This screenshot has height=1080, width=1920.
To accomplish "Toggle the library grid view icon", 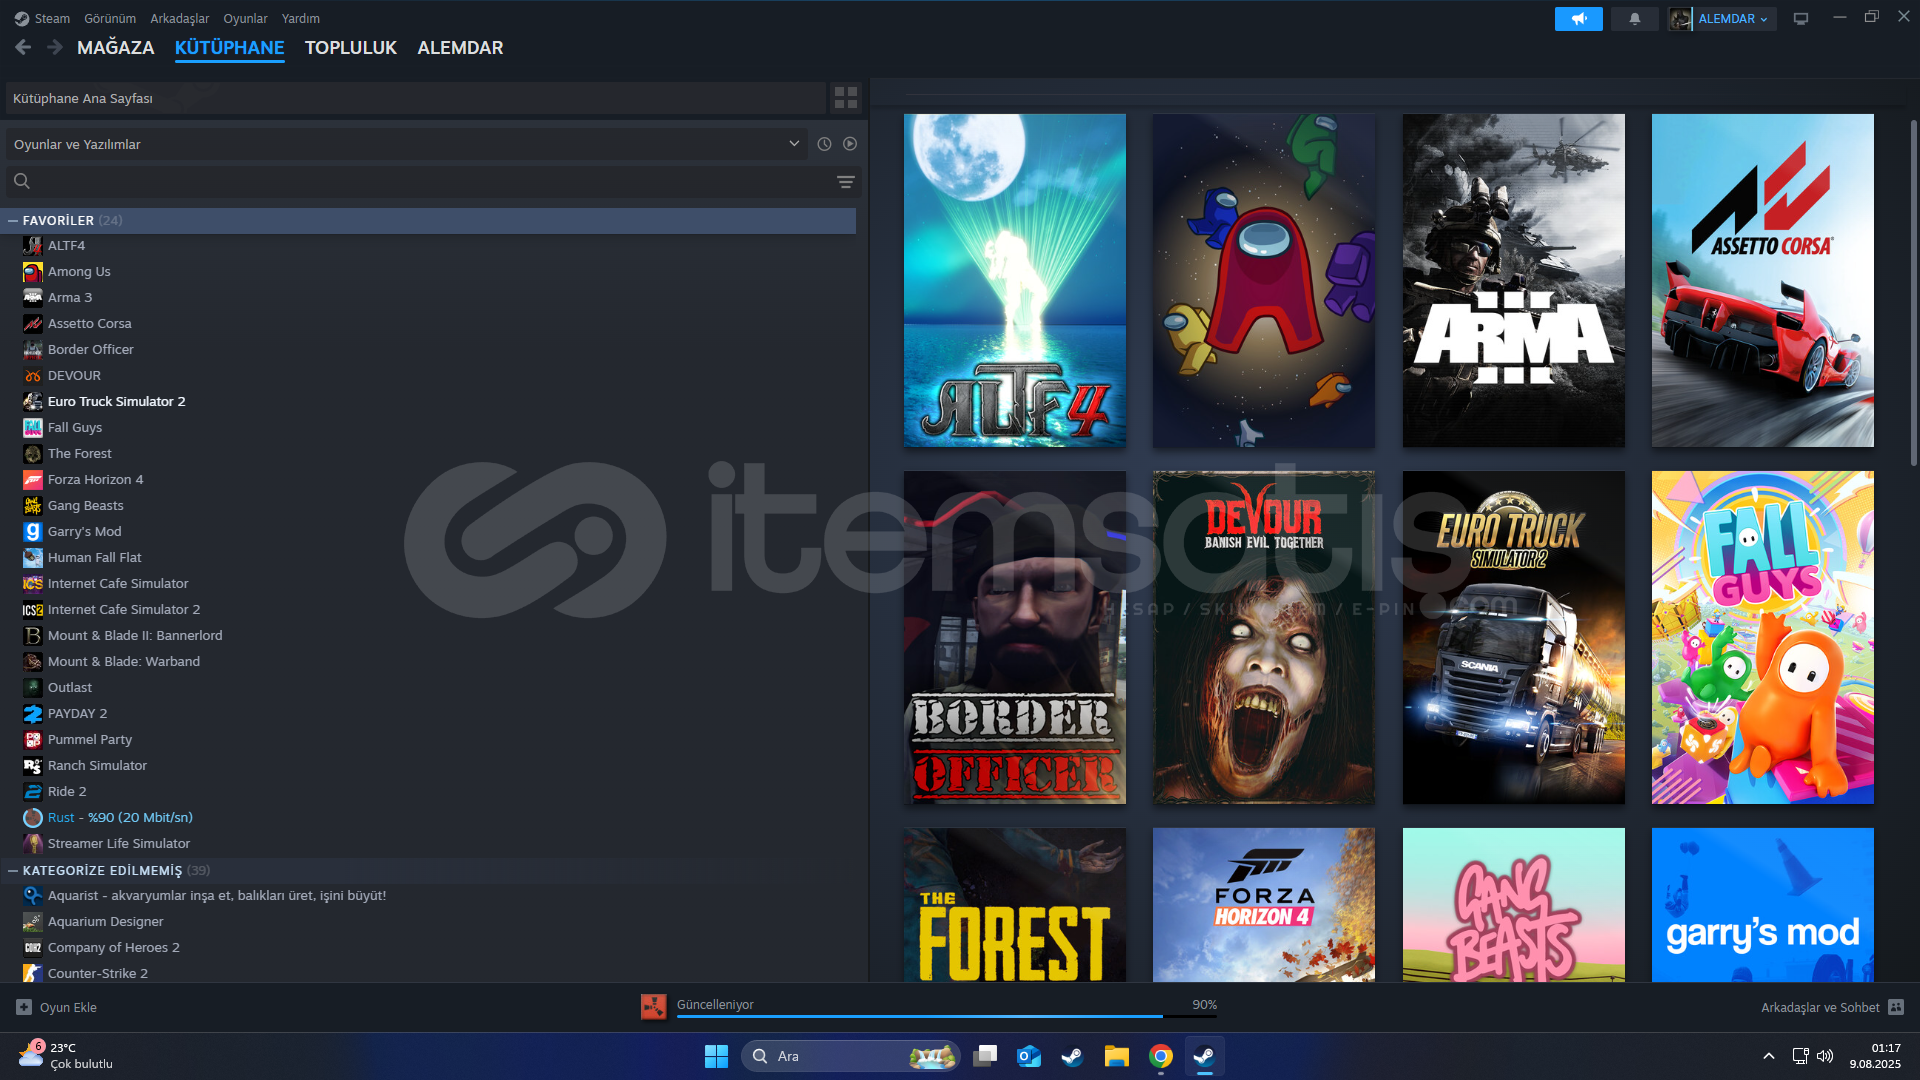I will click(x=846, y=98).
